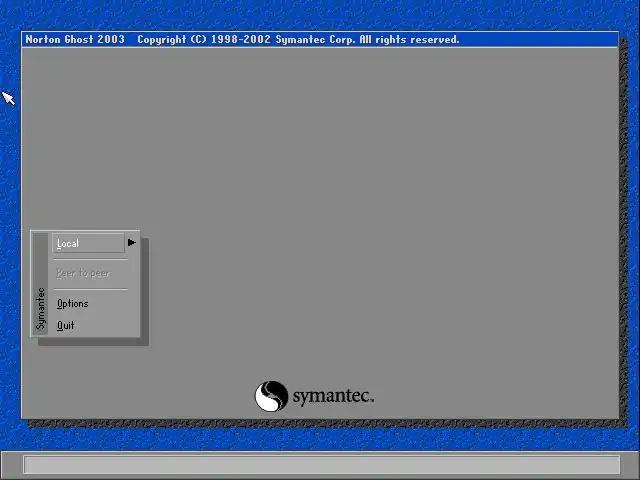This screenshot has width=640, height=480.
Task: Click the Symantec Corp copyright text
Action: tap(298, 40)
